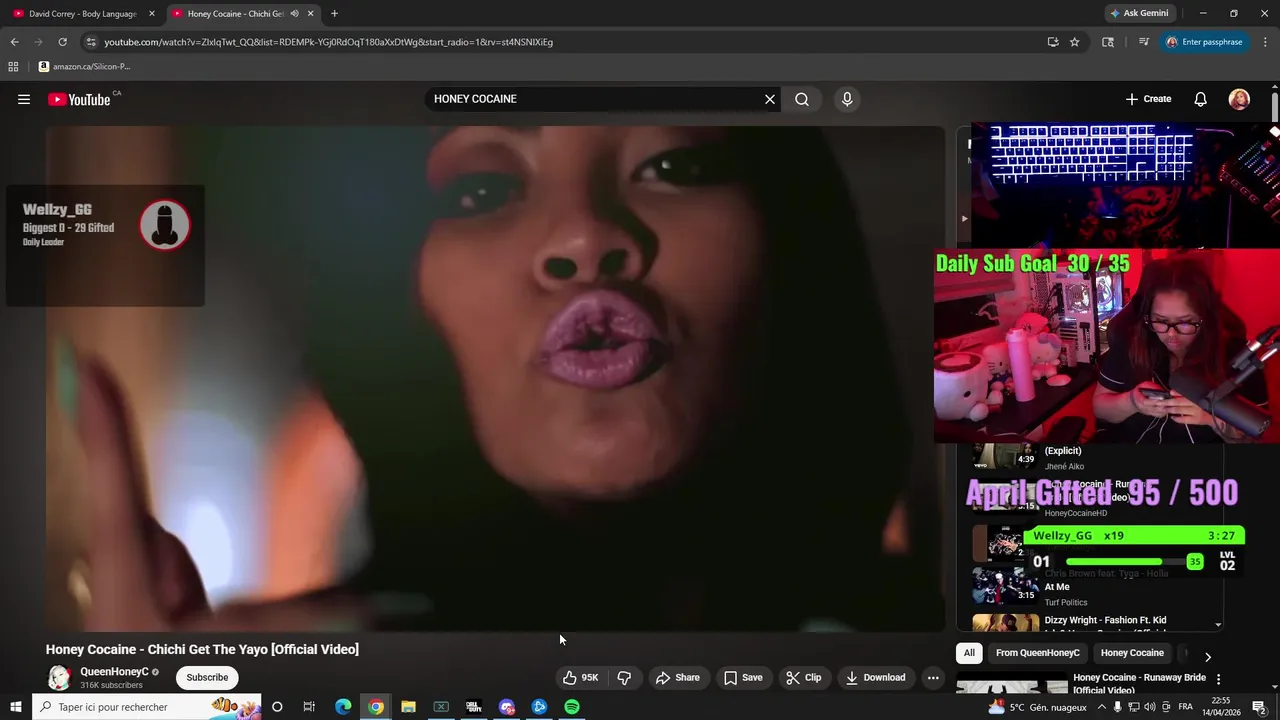This screenshot has width=1280, height=720.
Task: Open the YouTube guide hamburger menu
Action: pyautogui.click(x=24, y=99)
